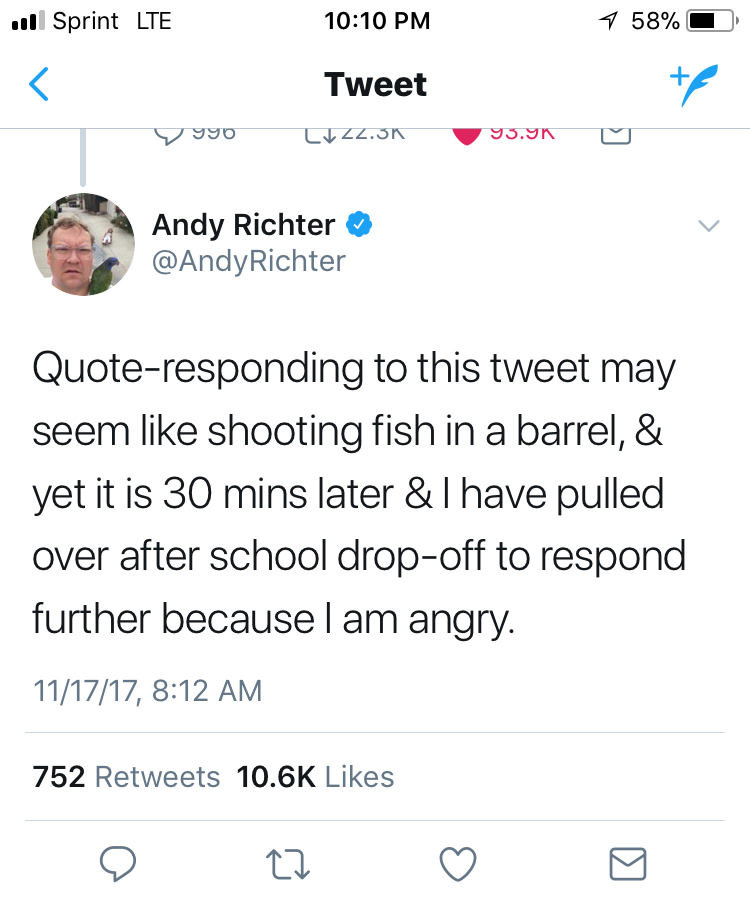Screen dimensions: 750x903
Task: Go back using the left chevron
Action: pyautogui.click(x=38, y=85)
